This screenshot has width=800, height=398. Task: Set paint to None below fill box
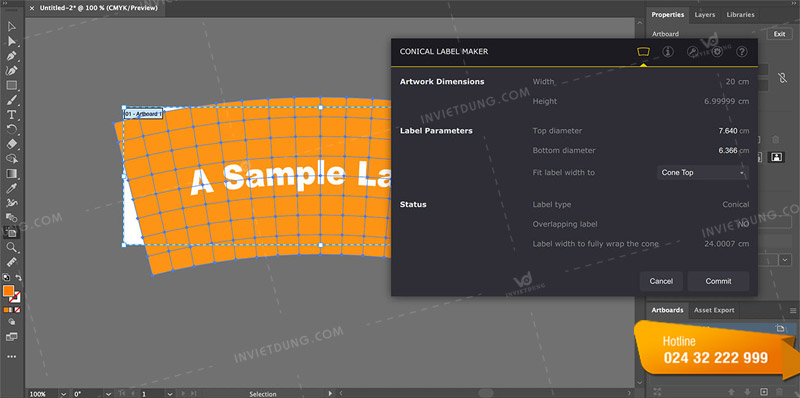pyautogui.click(x=17, y=310)
